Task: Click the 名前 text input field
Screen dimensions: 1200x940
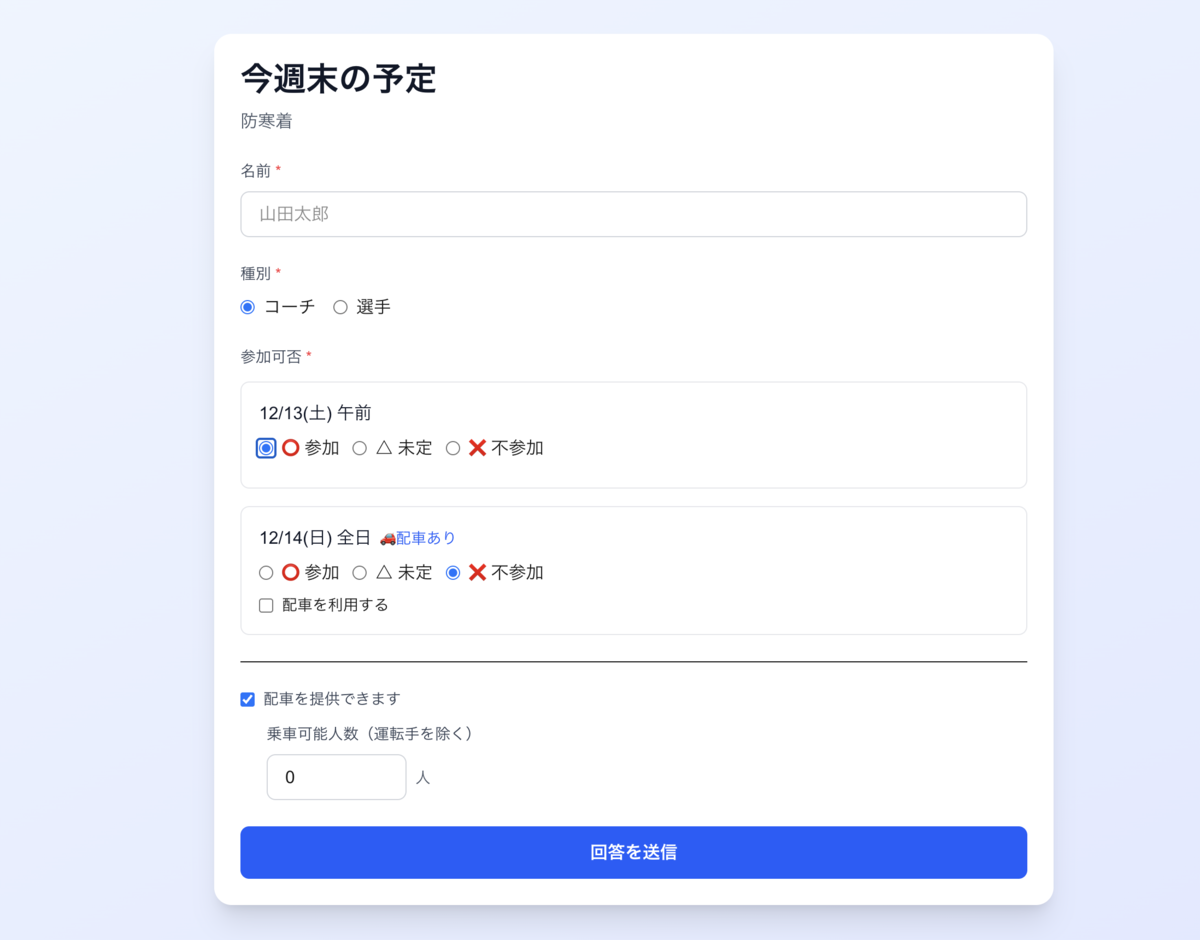Action: click(x=633, y=214)
